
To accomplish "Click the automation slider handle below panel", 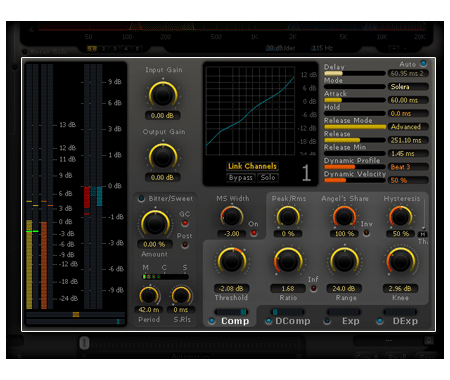I will click(x=84, y=343).
